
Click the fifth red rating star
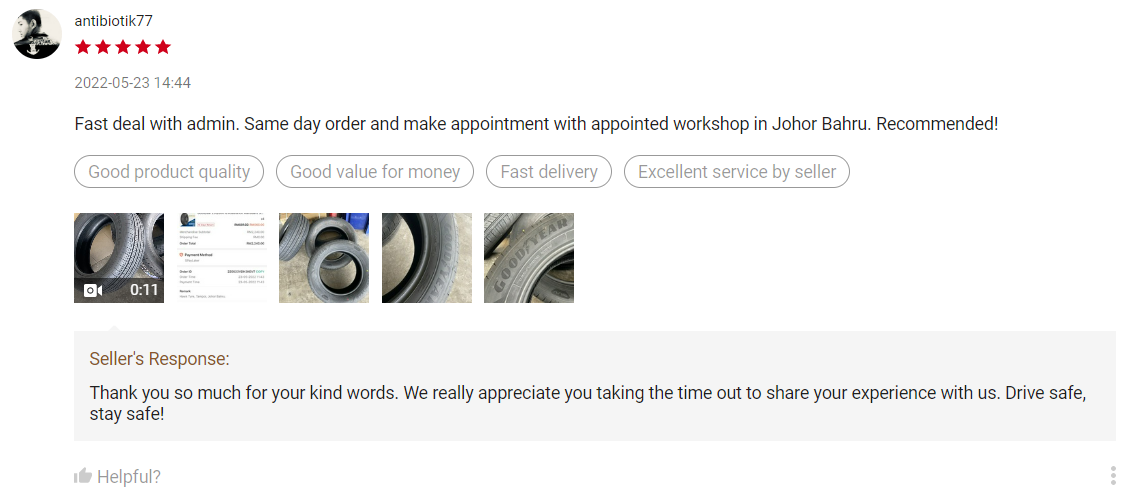click(x=163, y=47)
